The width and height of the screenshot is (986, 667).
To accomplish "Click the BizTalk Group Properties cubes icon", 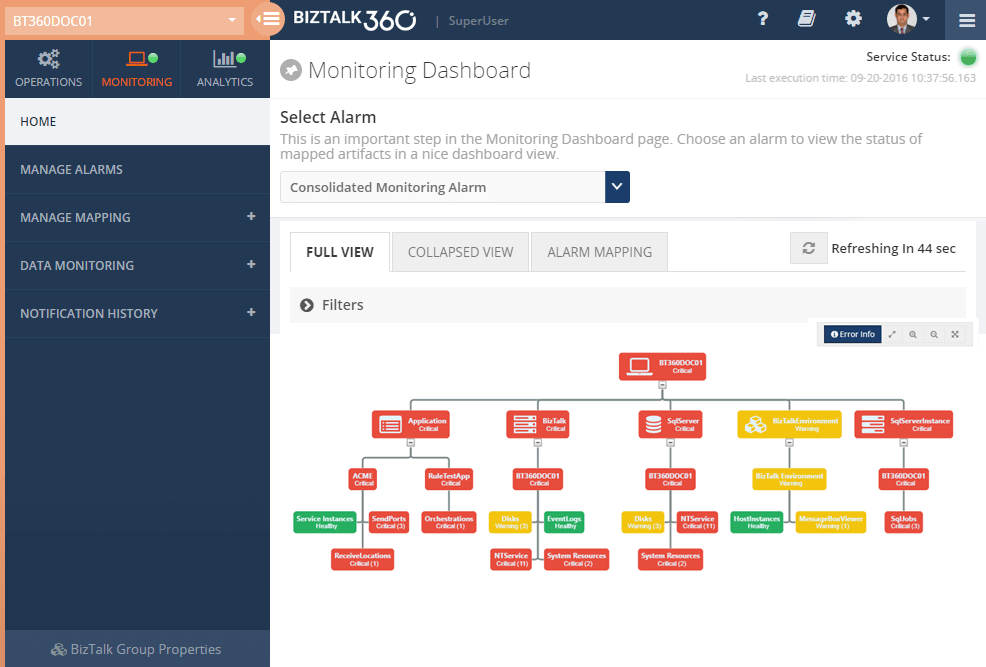I will (59, 649).
